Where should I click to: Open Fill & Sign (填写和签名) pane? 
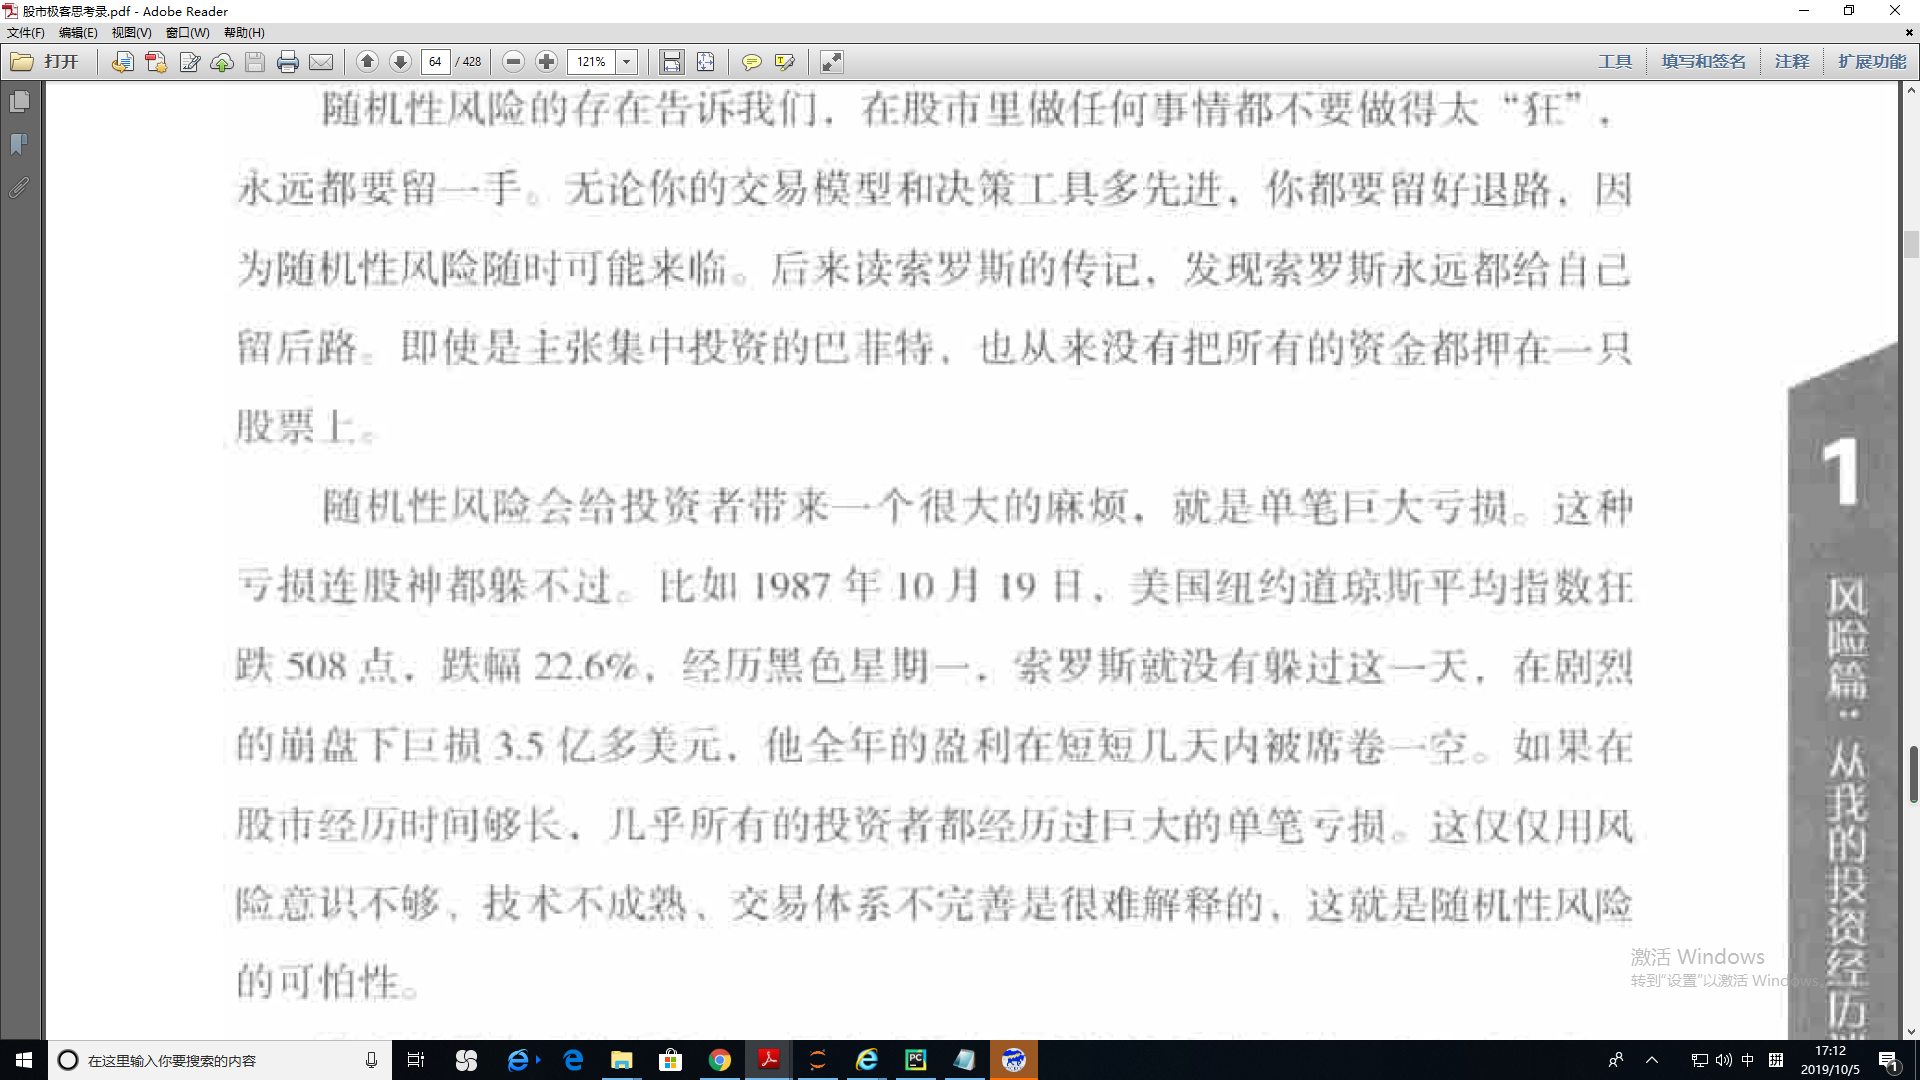point(1703,62)
